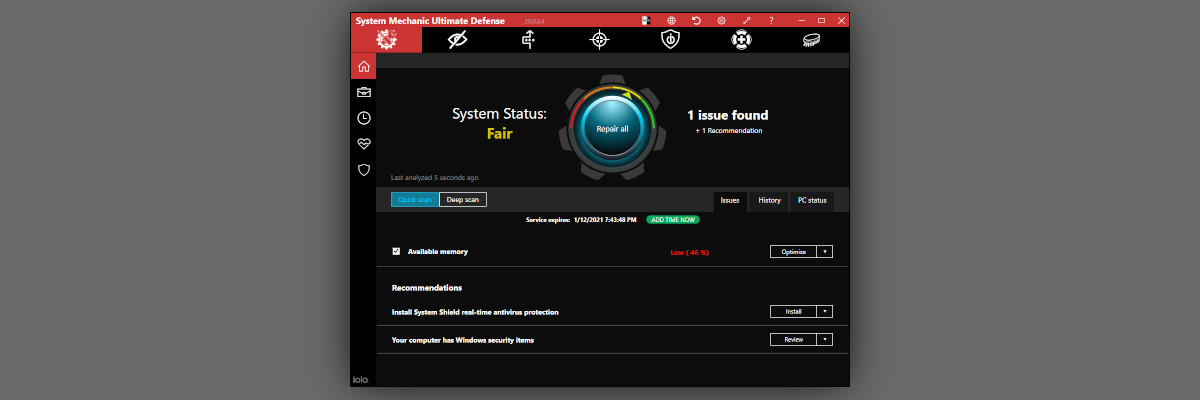This screenshot has height=400, width=1200.
Task: Open the ByePass arrow-pipe tab
Action: click(528, 40)
